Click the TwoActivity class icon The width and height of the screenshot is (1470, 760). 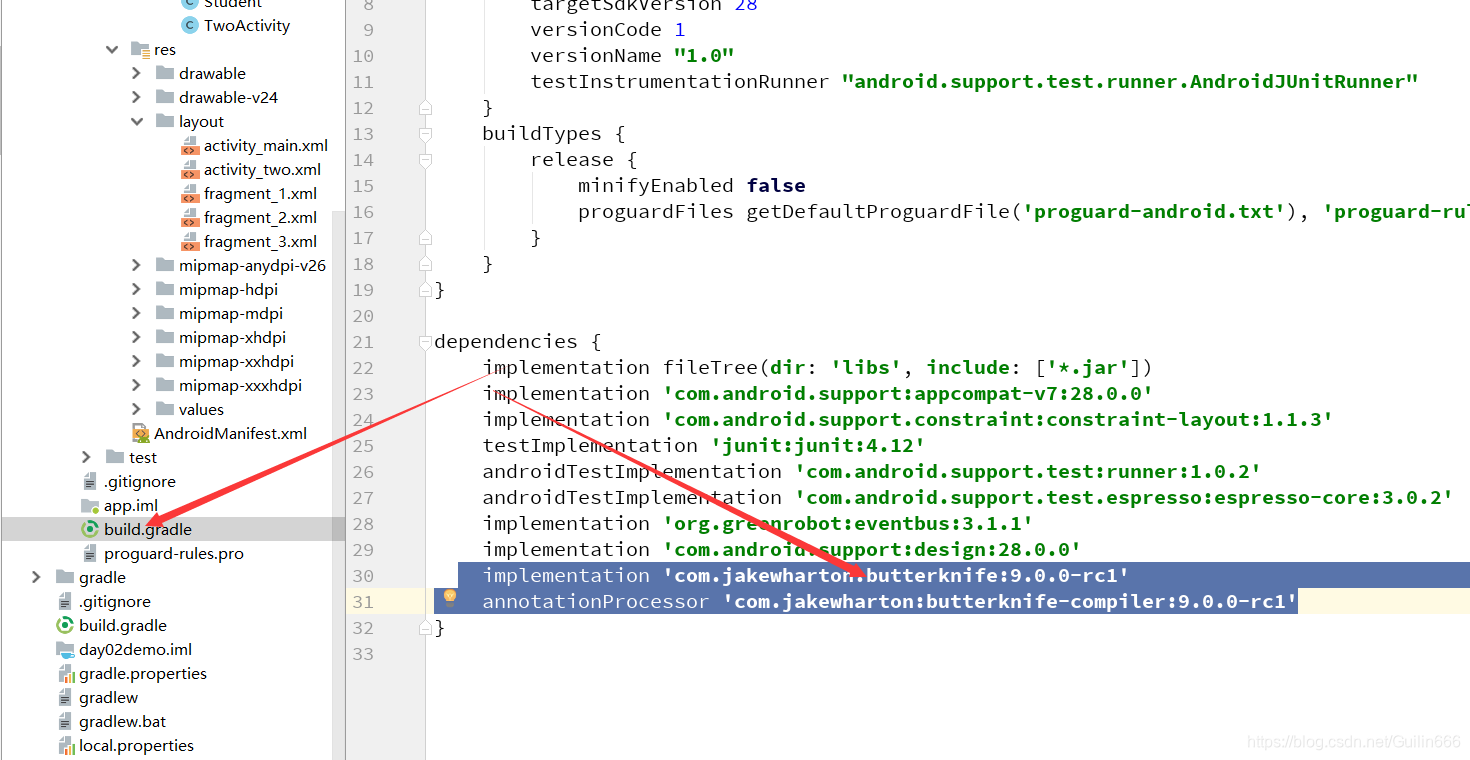(189, 26)
